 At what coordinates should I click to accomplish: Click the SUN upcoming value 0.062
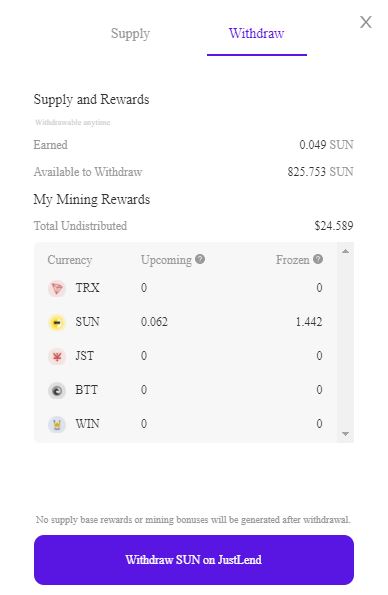(154, 322)
